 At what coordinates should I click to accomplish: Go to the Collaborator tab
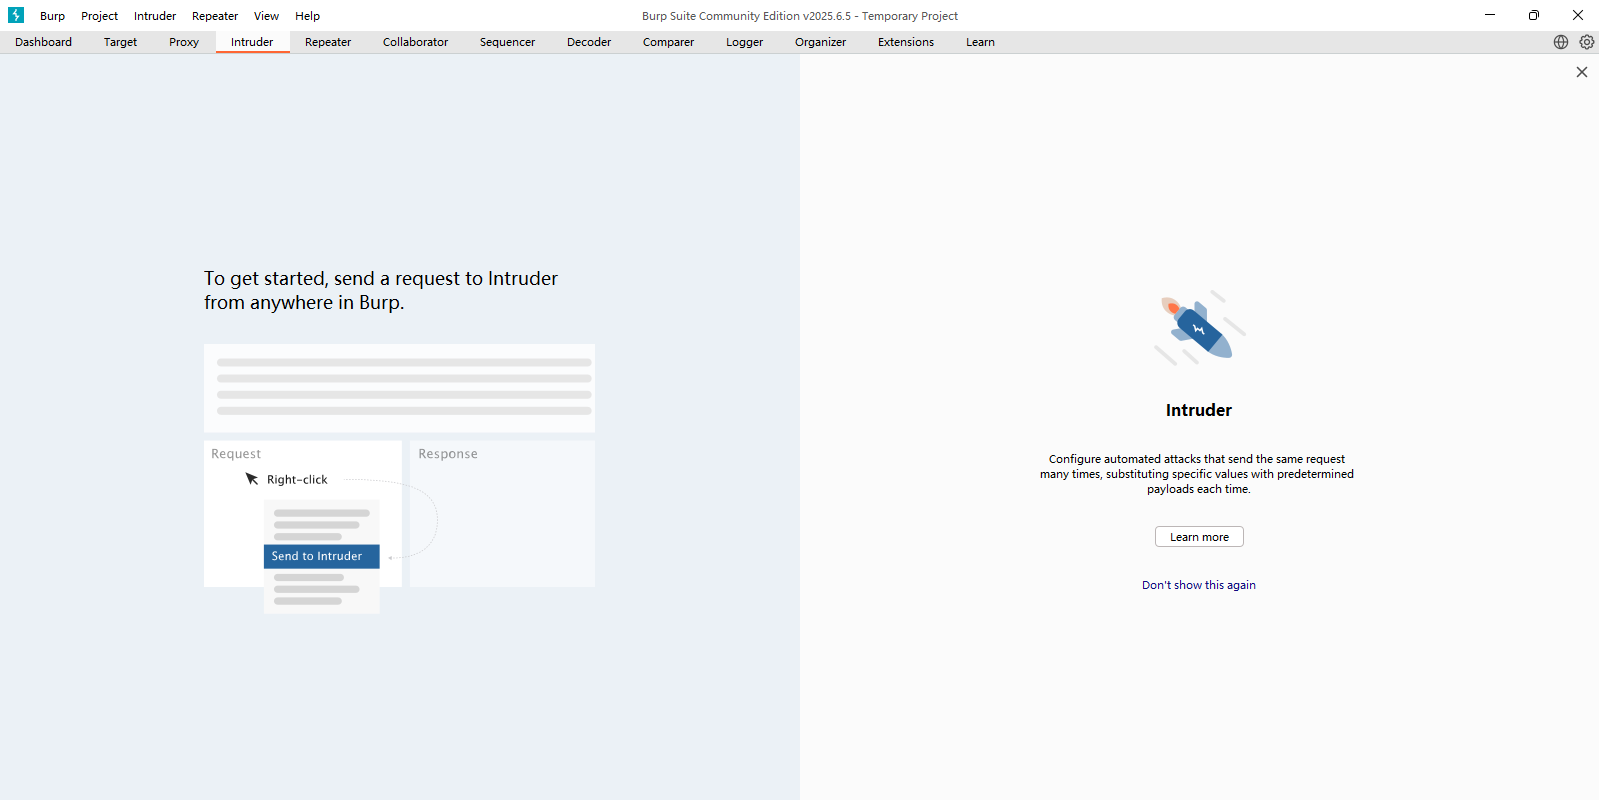point(415,42)
